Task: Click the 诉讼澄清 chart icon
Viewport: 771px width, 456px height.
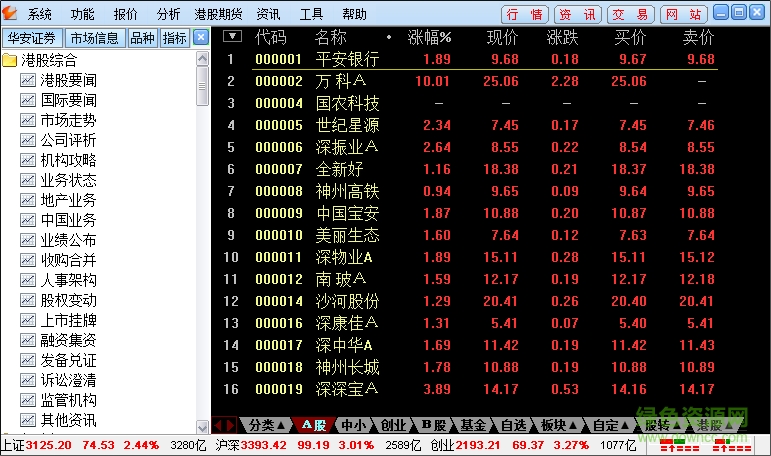Action: [x=28, y=380]
